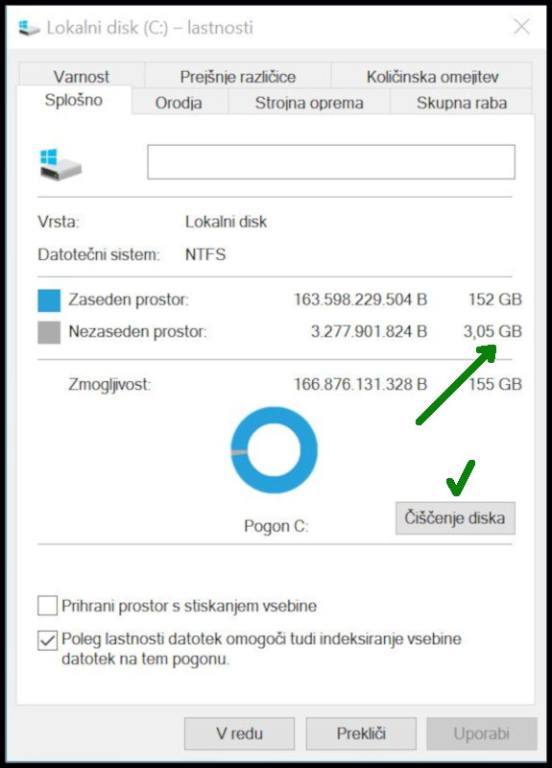Viewport: 552px width, 768px height.
Task: Enable Prihrani prostor s stiskanjem vsebine checkbox
Action: tap(48, 605)
